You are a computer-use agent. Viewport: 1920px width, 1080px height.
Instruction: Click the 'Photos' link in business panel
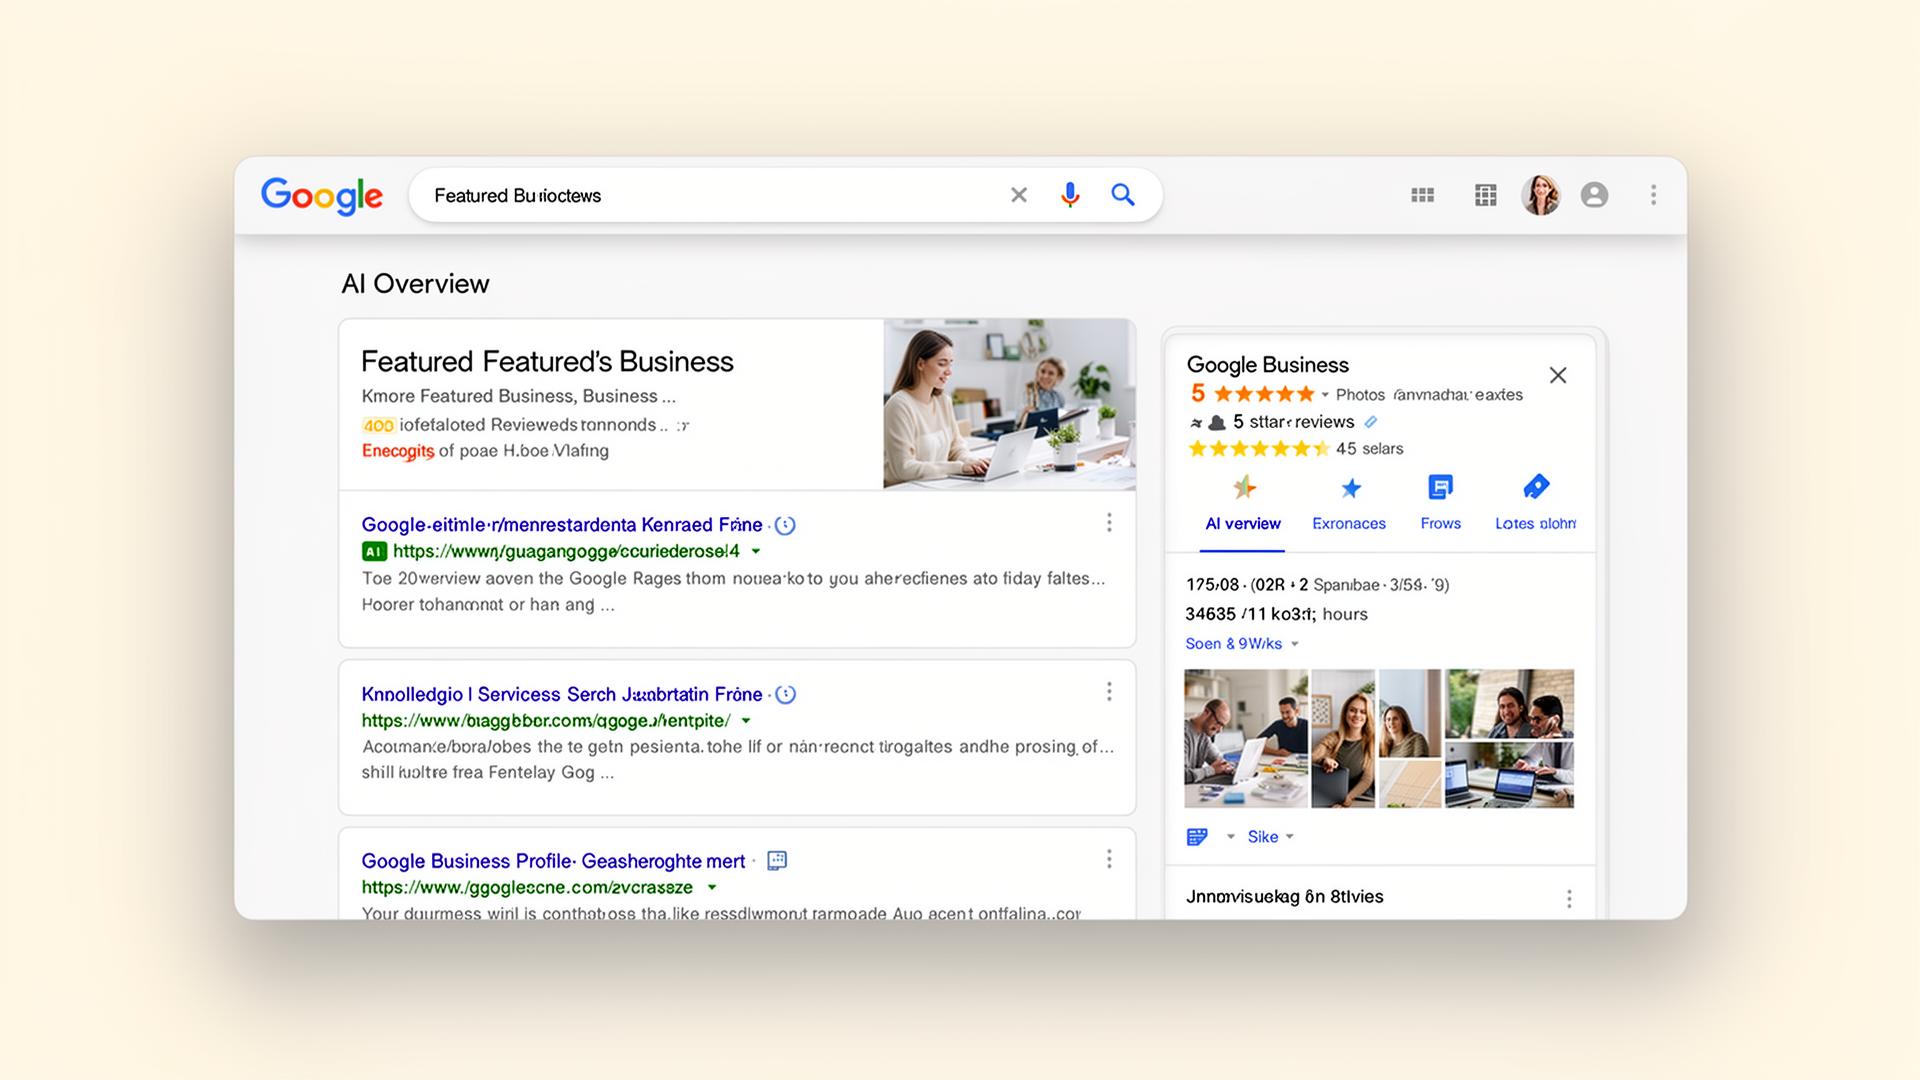coord(1360,395)
